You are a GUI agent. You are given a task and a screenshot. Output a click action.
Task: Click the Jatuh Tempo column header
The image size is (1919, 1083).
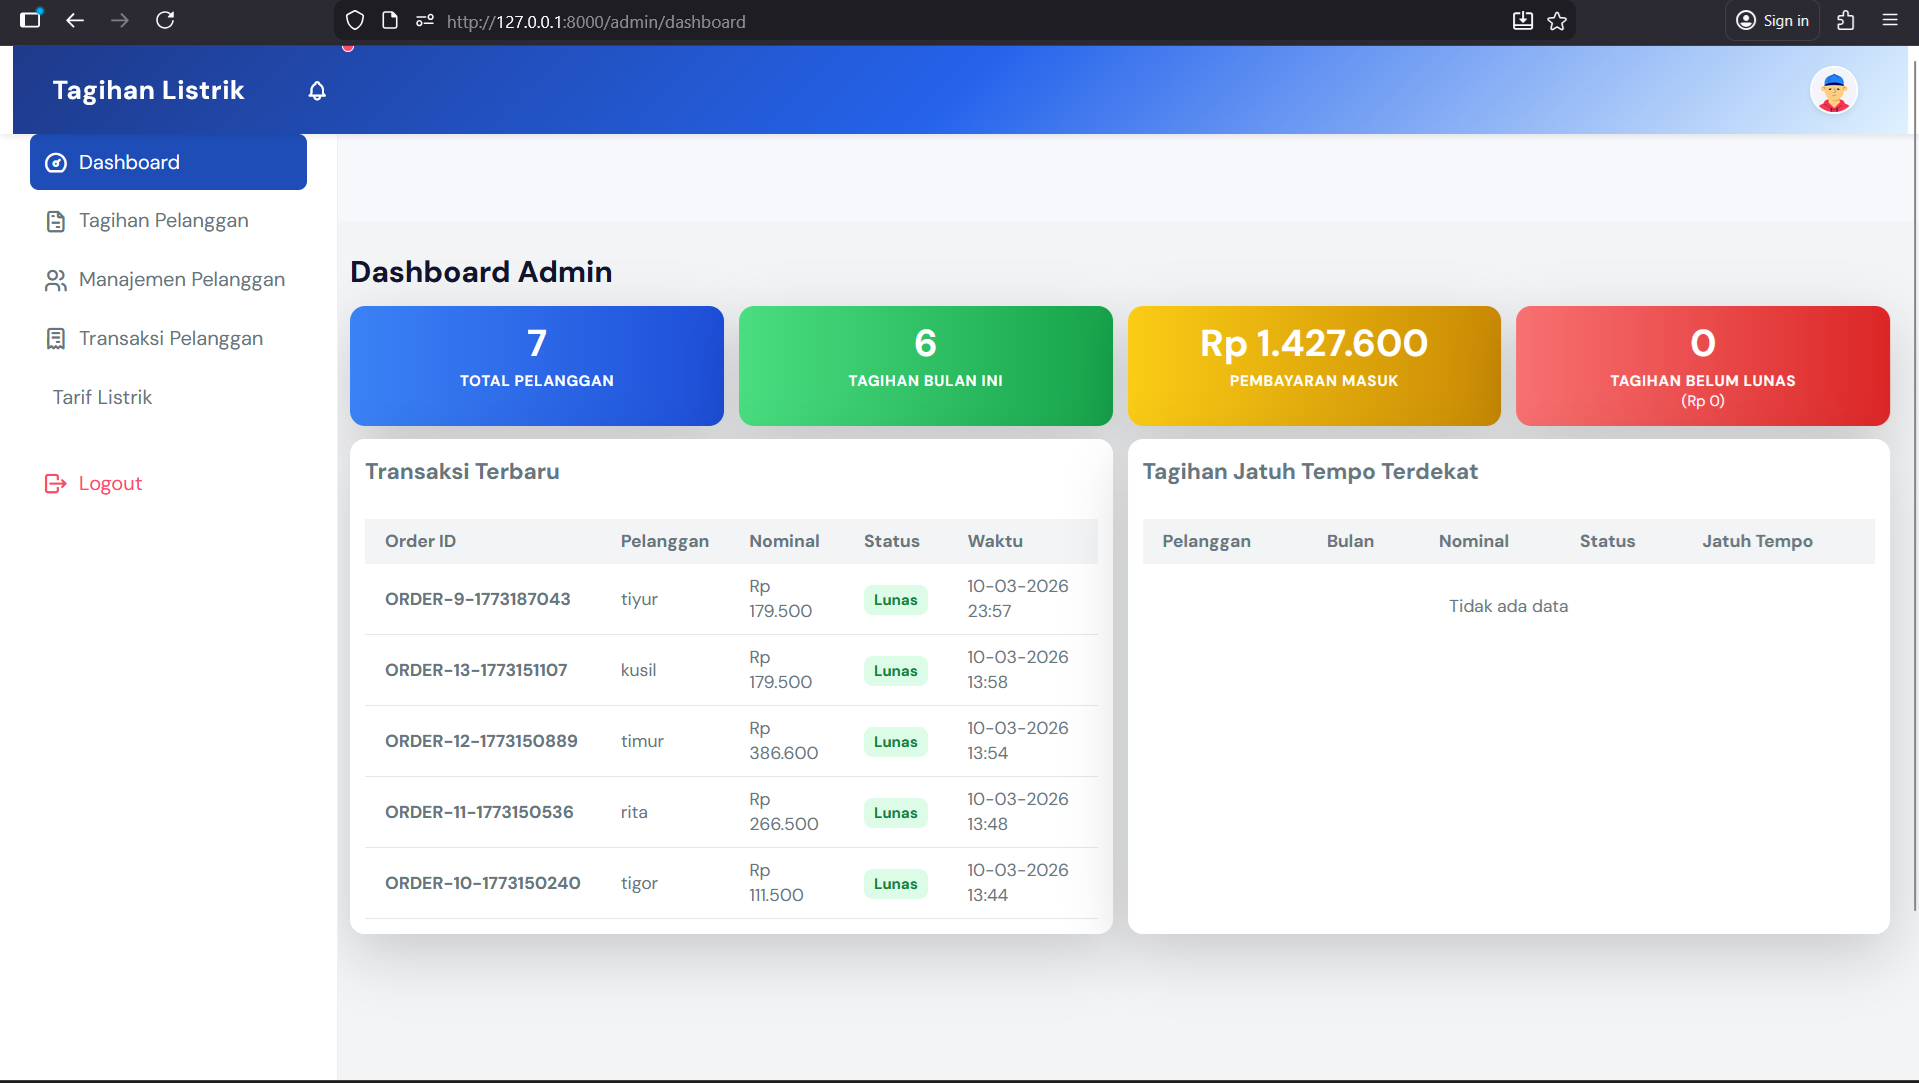[x=1757, y=541]
